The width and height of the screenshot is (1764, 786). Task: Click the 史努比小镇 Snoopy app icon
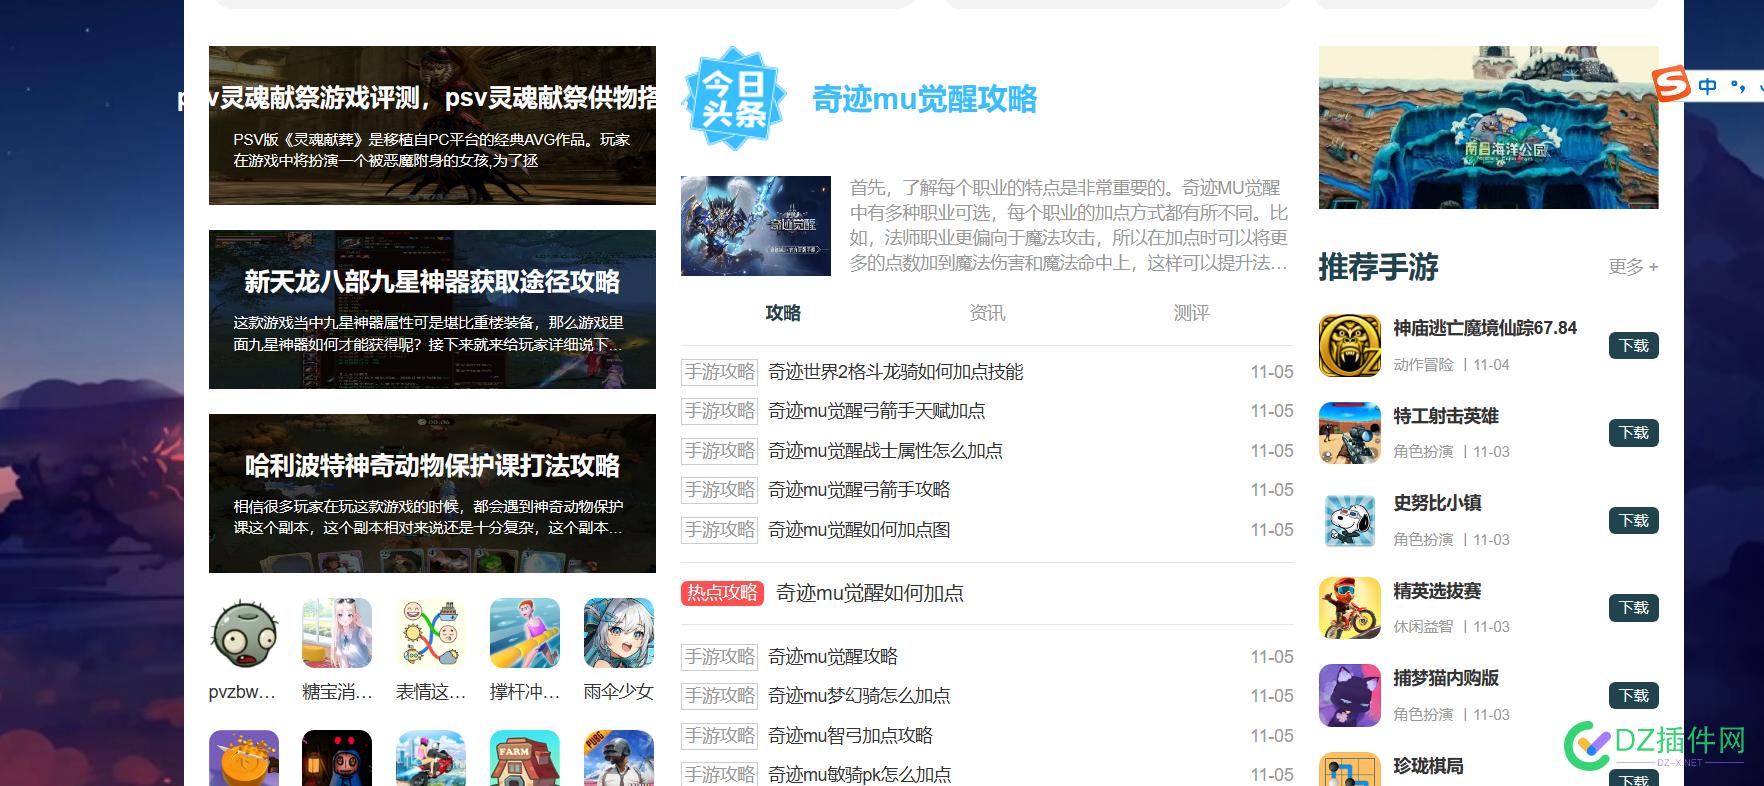pos(1350,521)
